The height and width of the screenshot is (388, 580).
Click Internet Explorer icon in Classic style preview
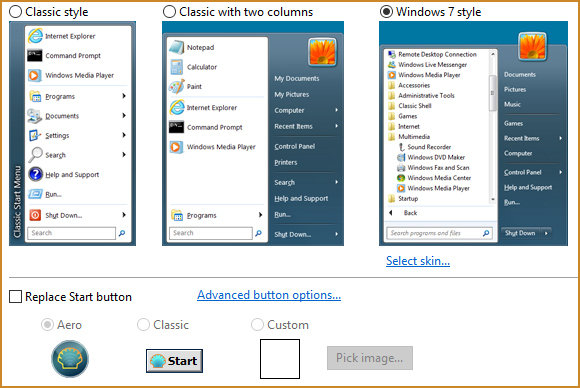(35, 36)
